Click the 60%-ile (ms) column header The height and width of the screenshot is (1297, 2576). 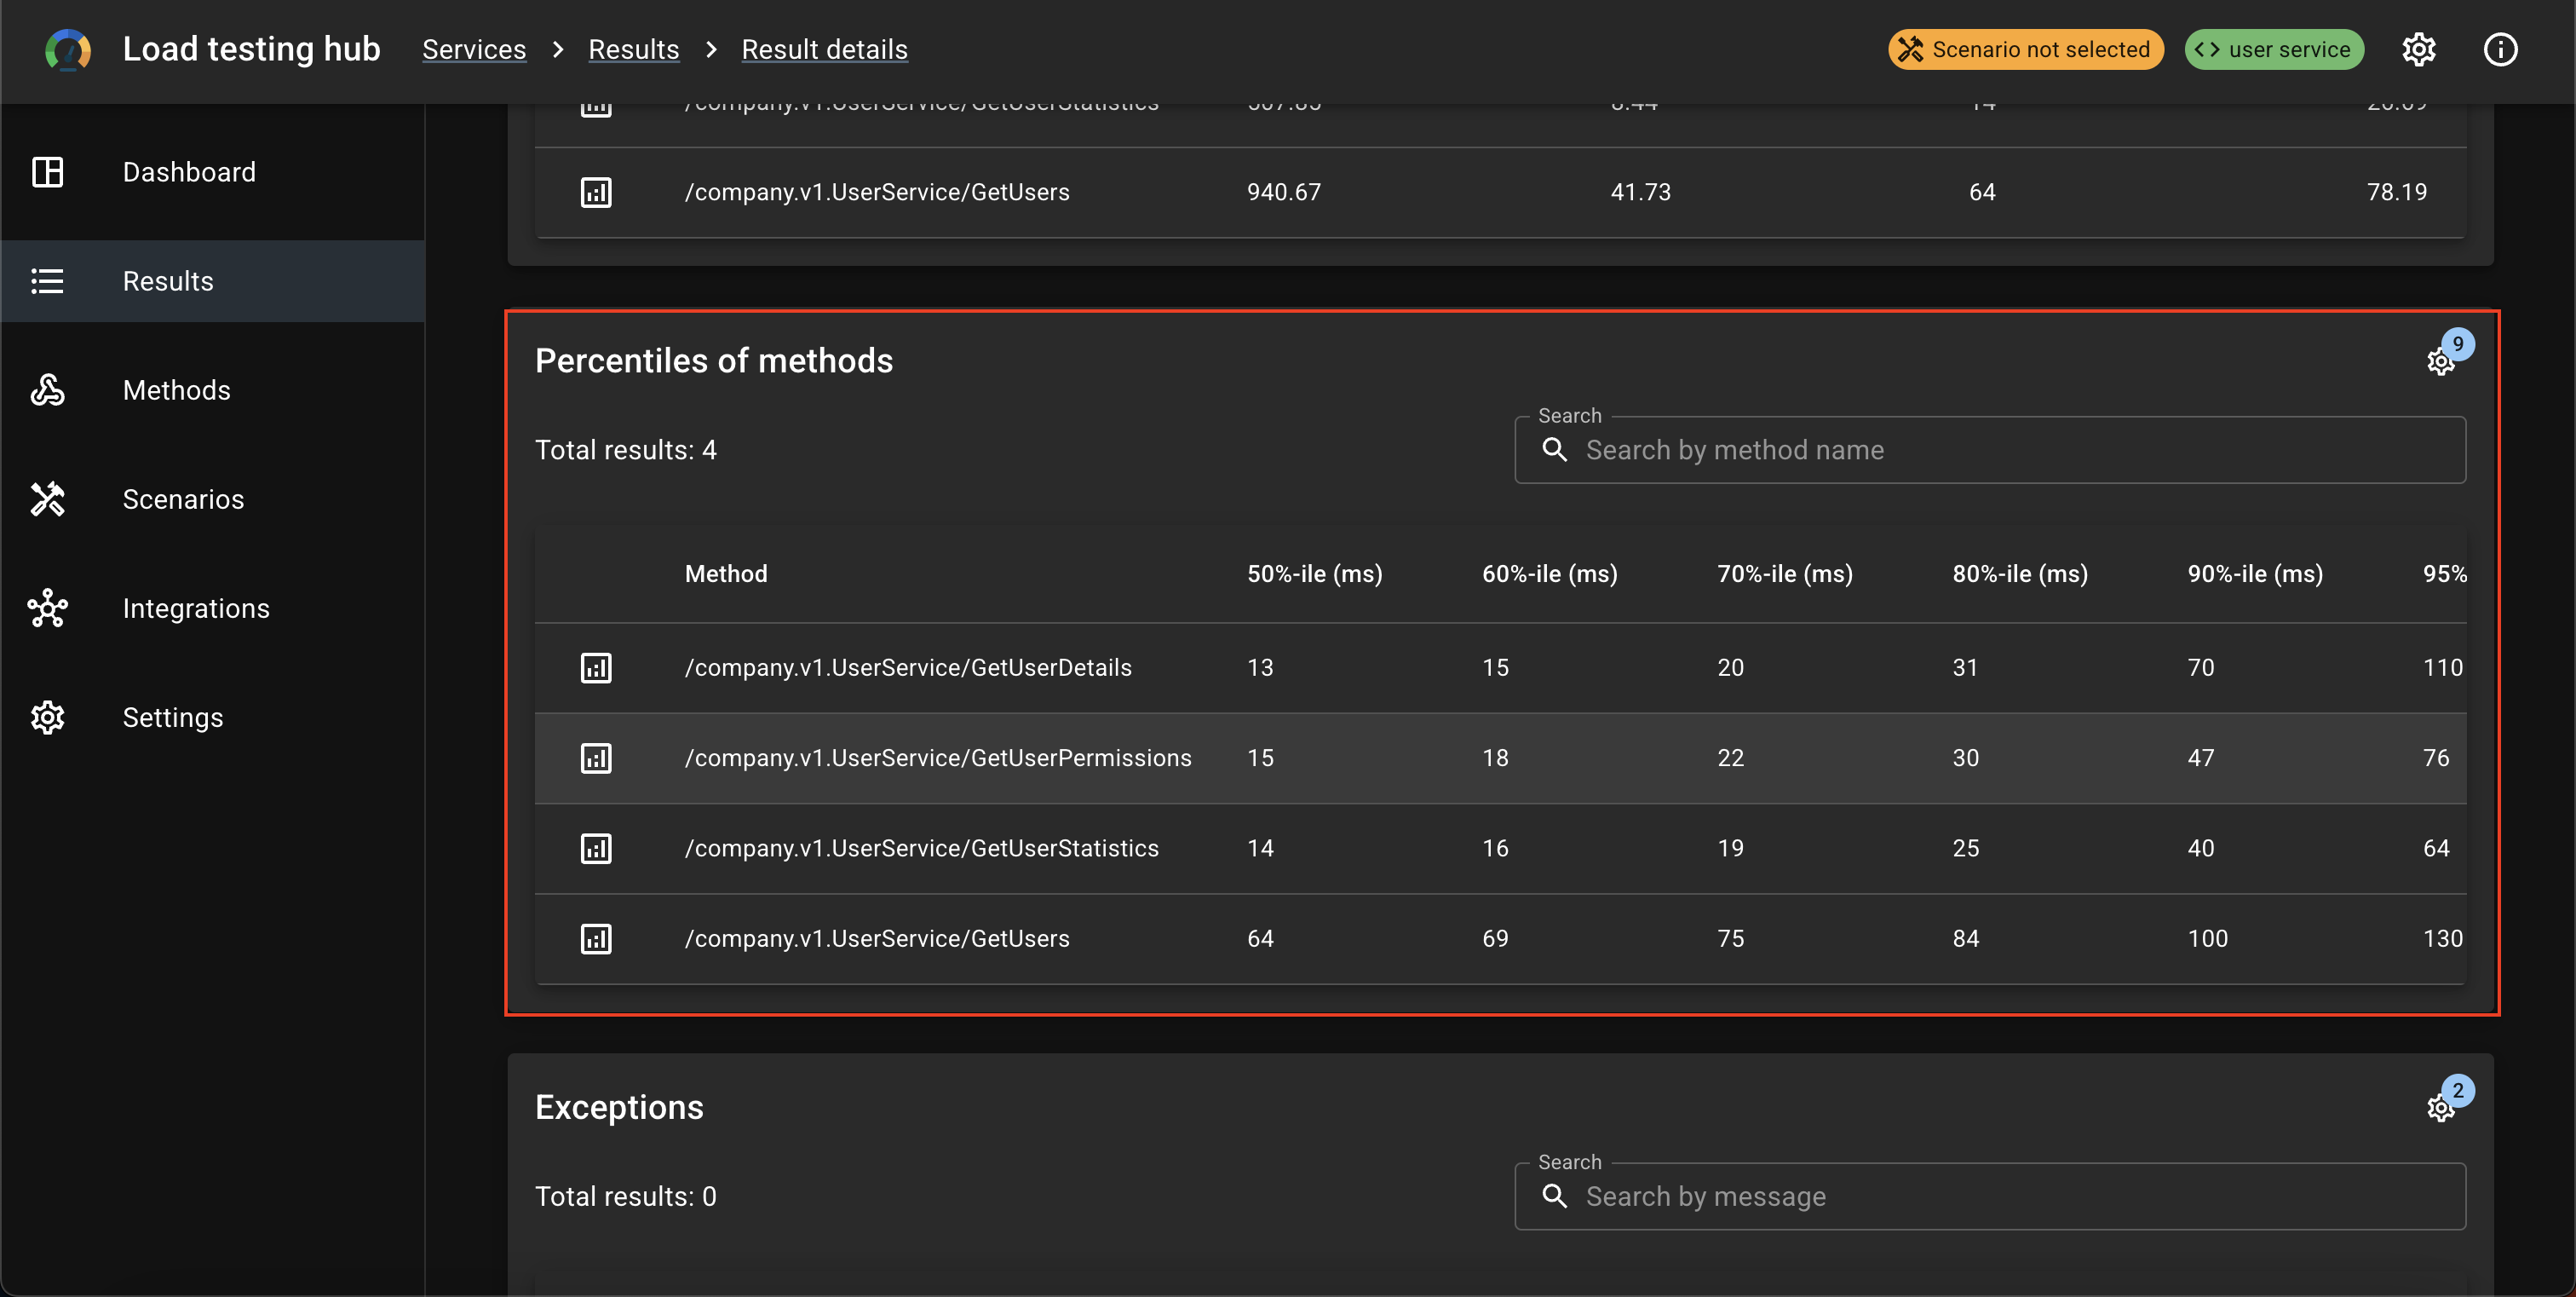[x=1550, y=574]
